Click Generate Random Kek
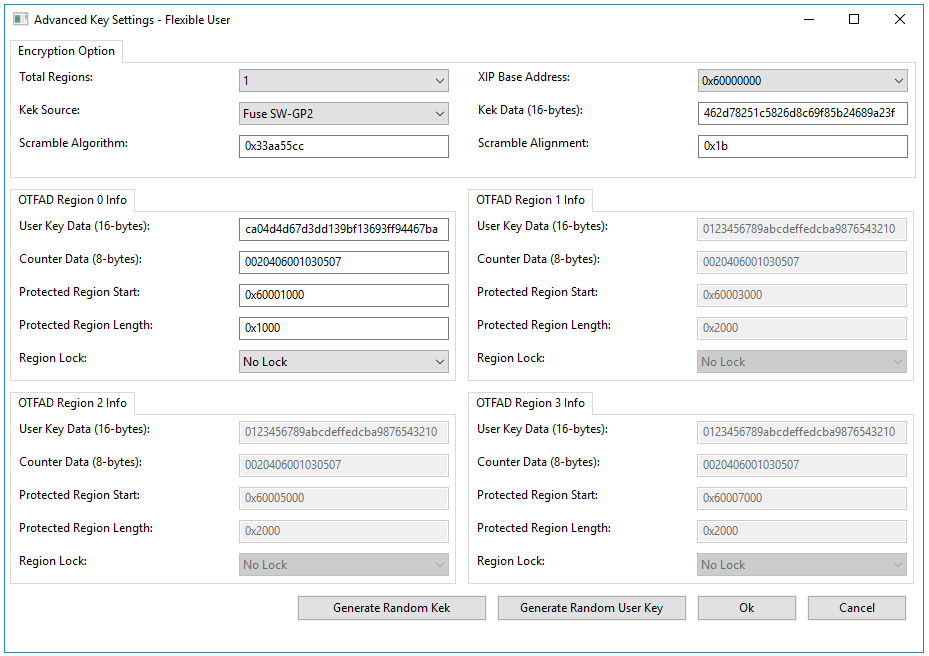Viewport: 929px width, 656px height. 391,607
